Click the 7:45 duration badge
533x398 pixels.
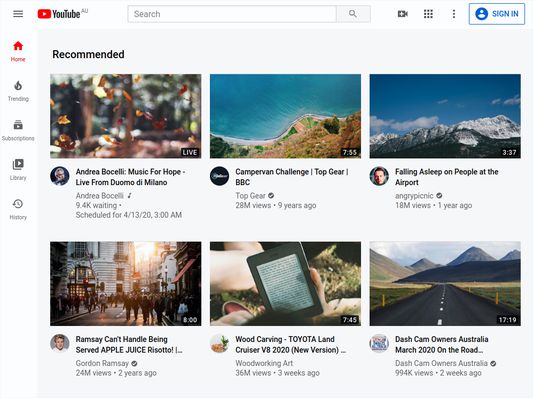[349, 320]
